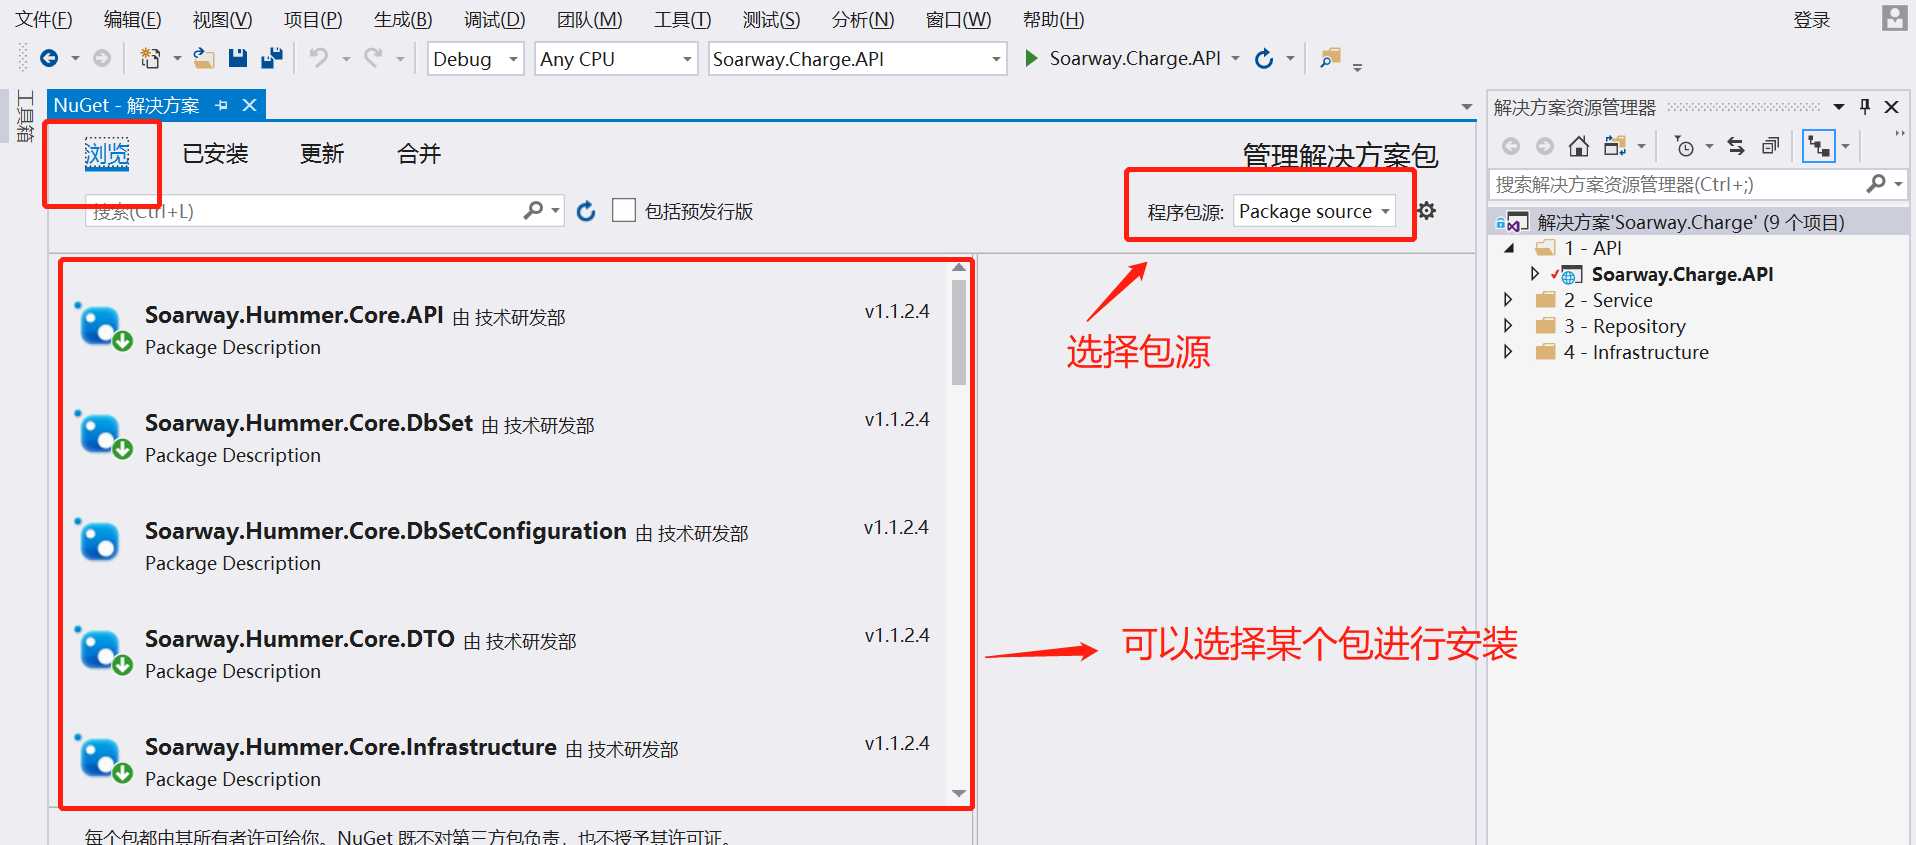This screenshot has height=845, width=1916.
Task: Click the navigate forward arrow in the main toolbar
Action: pyautogui.click(x=102, y=58)
